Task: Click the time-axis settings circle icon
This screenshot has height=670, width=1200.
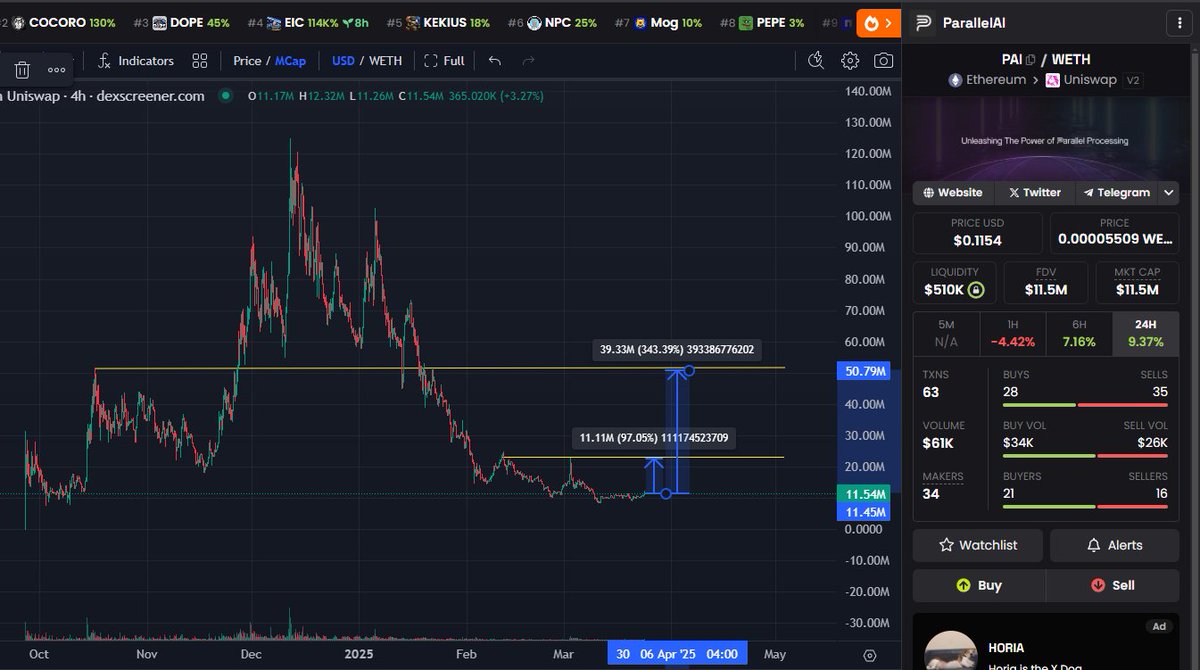Action: tap(870, 655)
